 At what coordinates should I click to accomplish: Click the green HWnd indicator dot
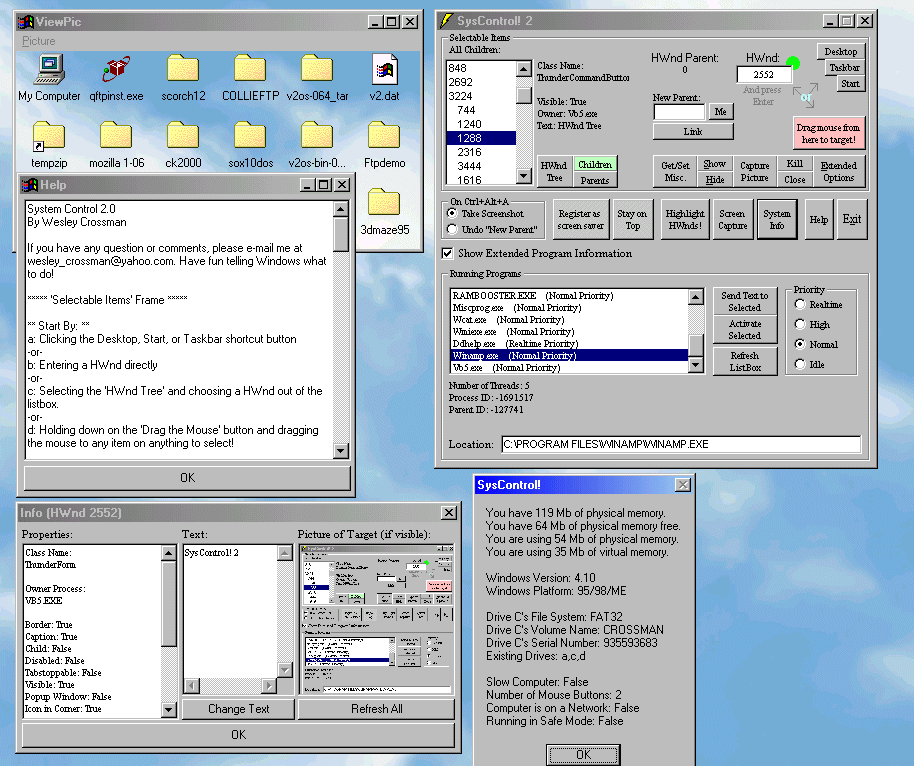pyautogui.click(x=793, y=63)
